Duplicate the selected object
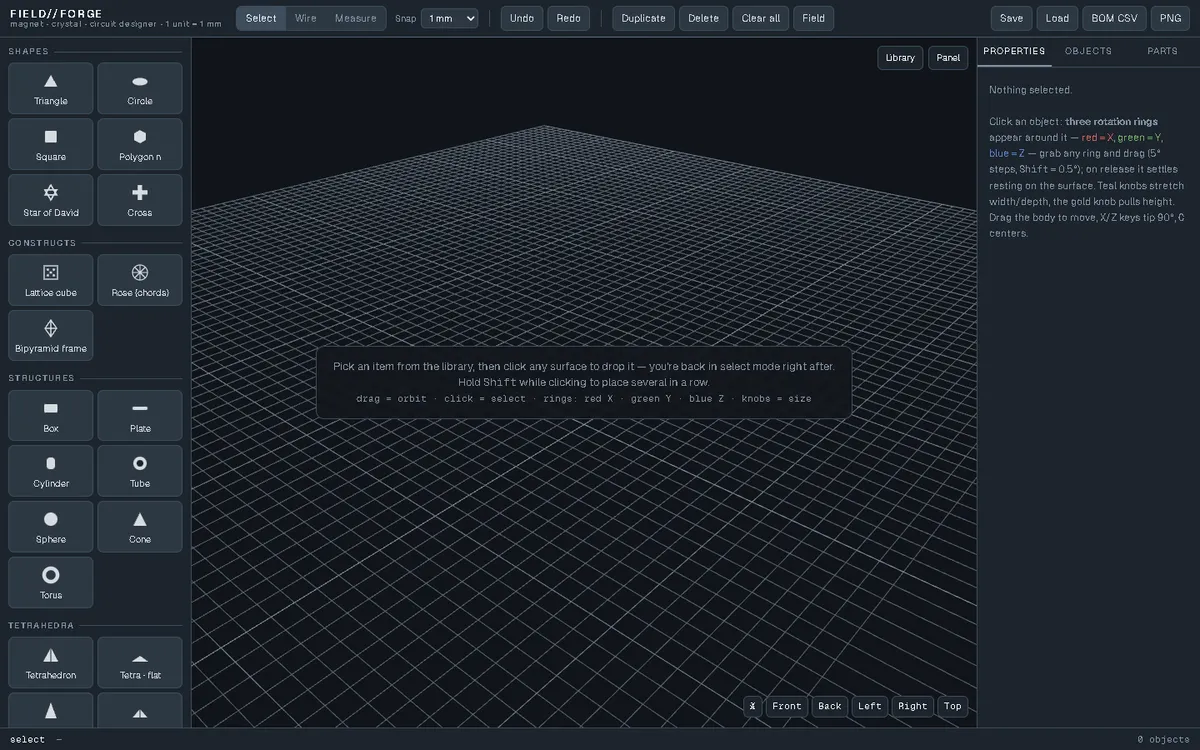1200x750 pixels. (644, 18)
